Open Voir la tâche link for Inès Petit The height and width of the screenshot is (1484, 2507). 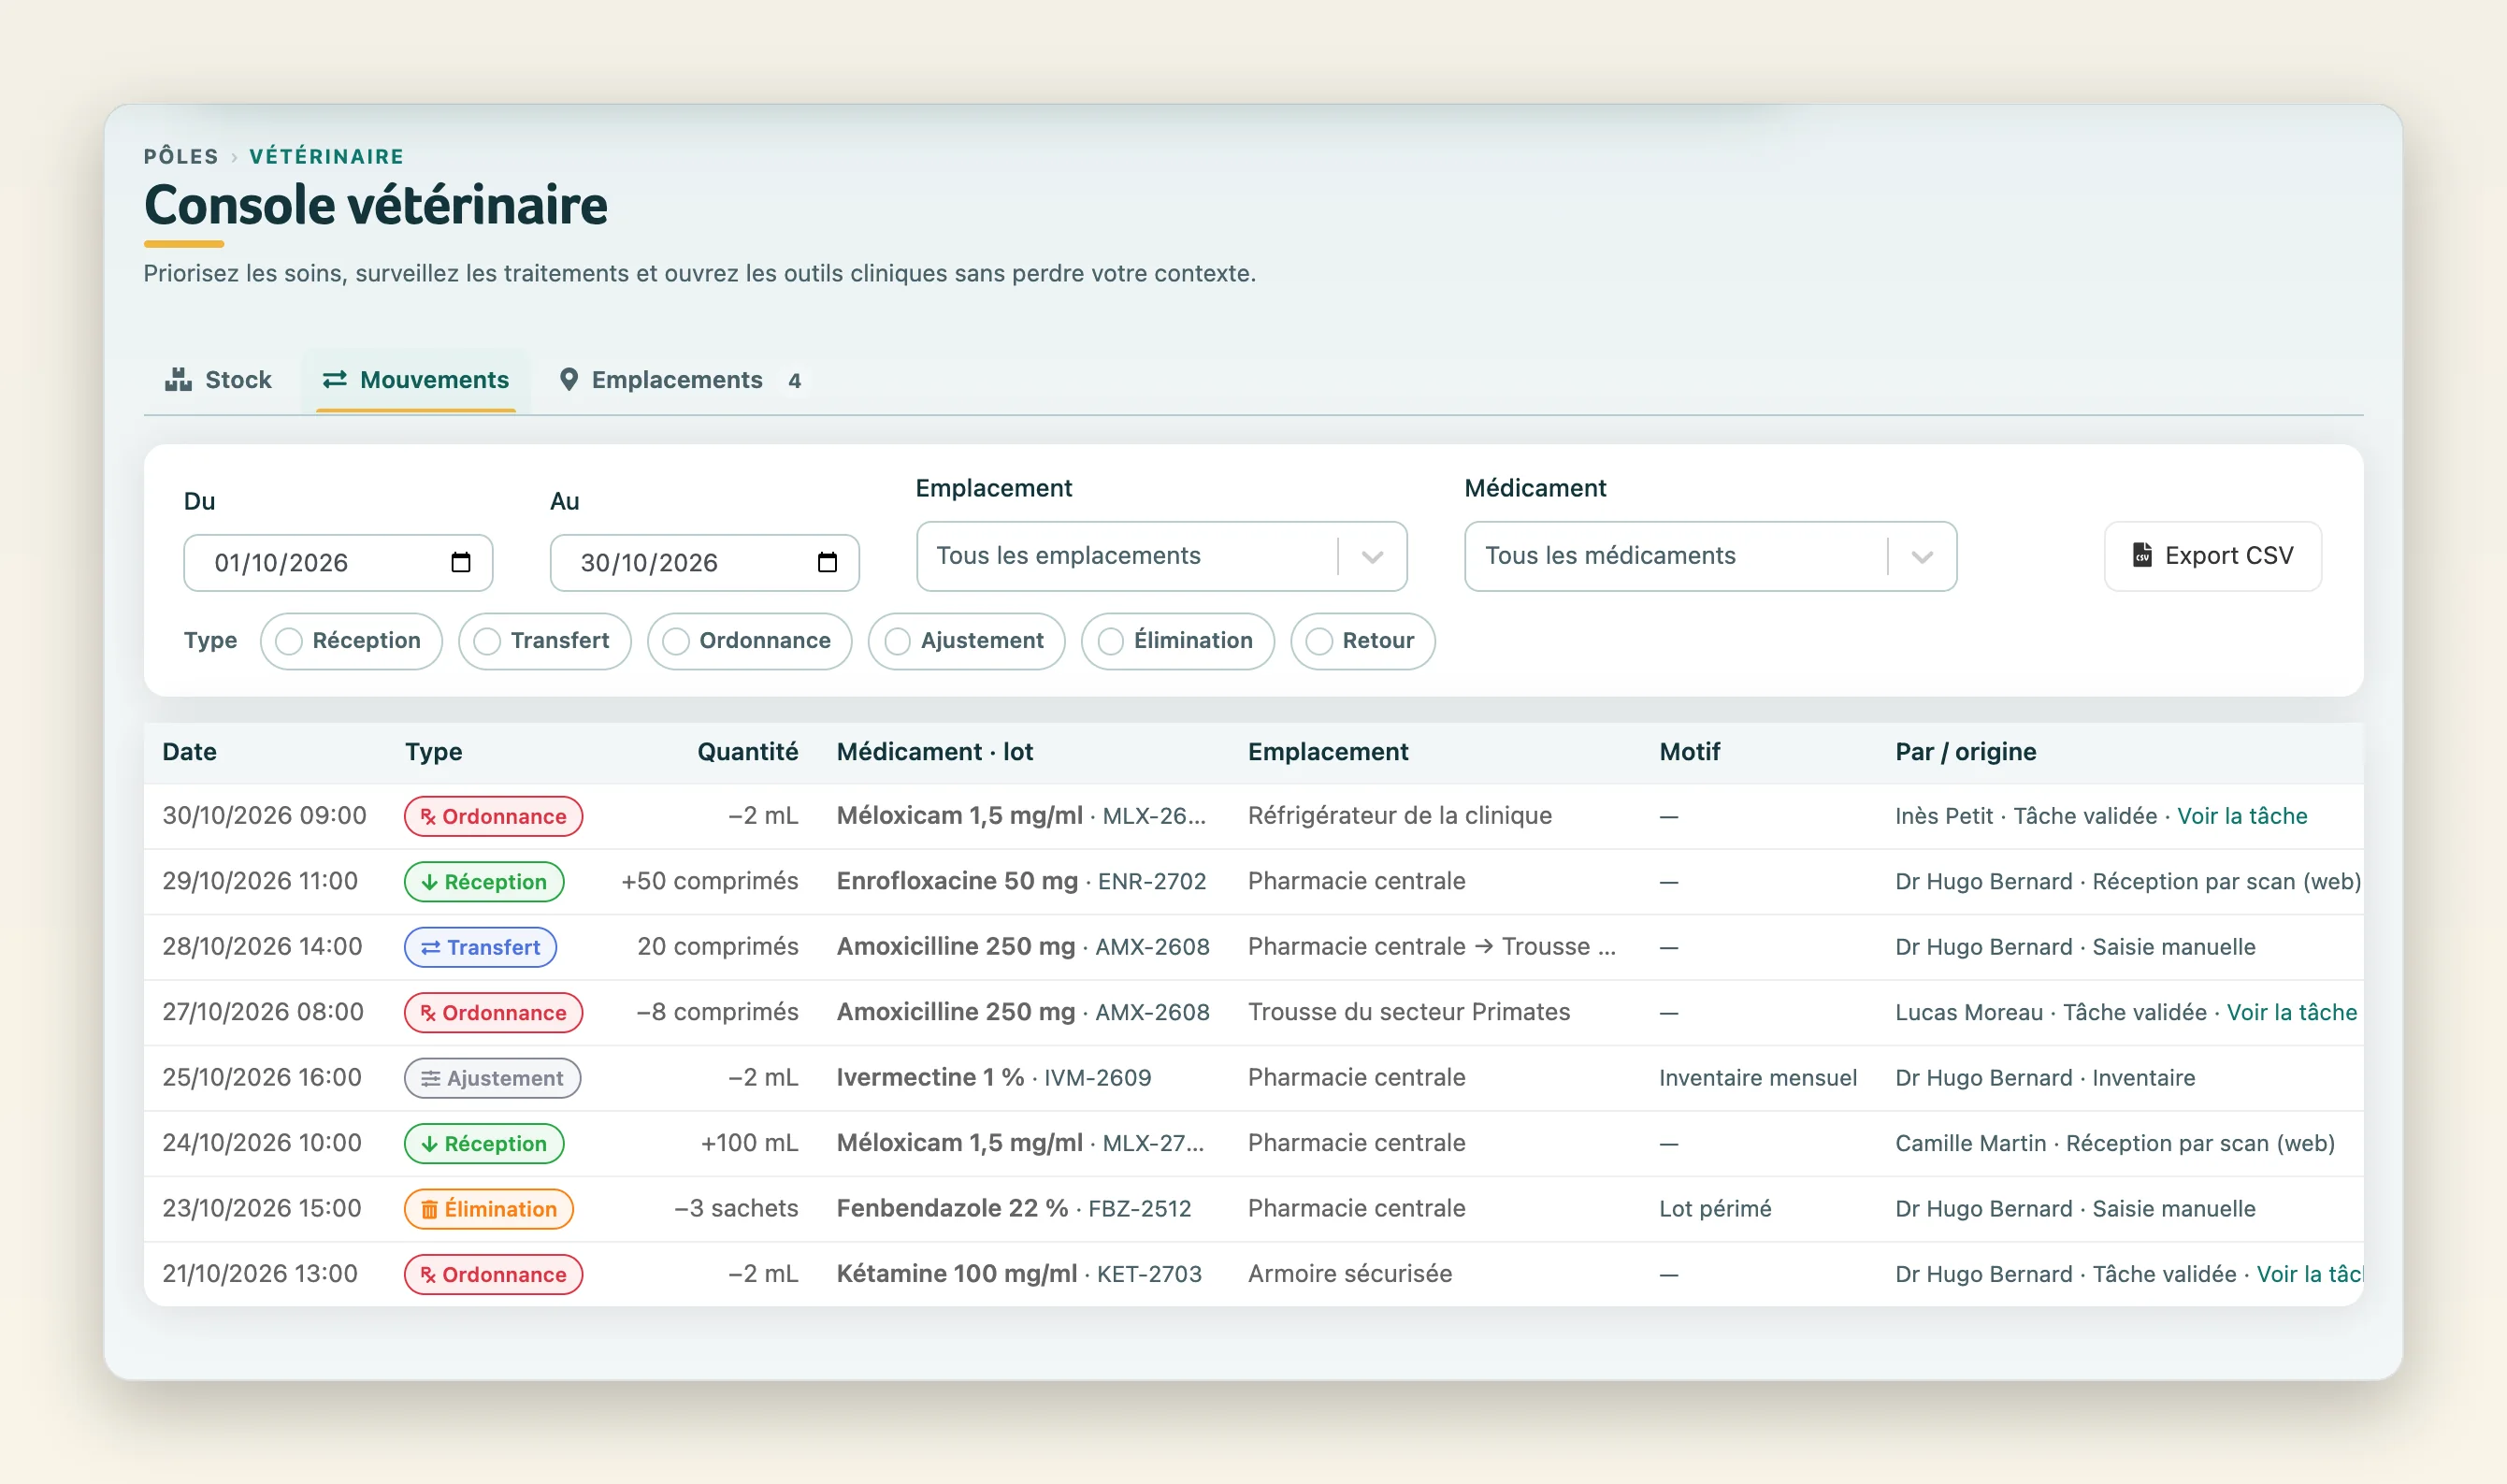tap(2242, 816)
